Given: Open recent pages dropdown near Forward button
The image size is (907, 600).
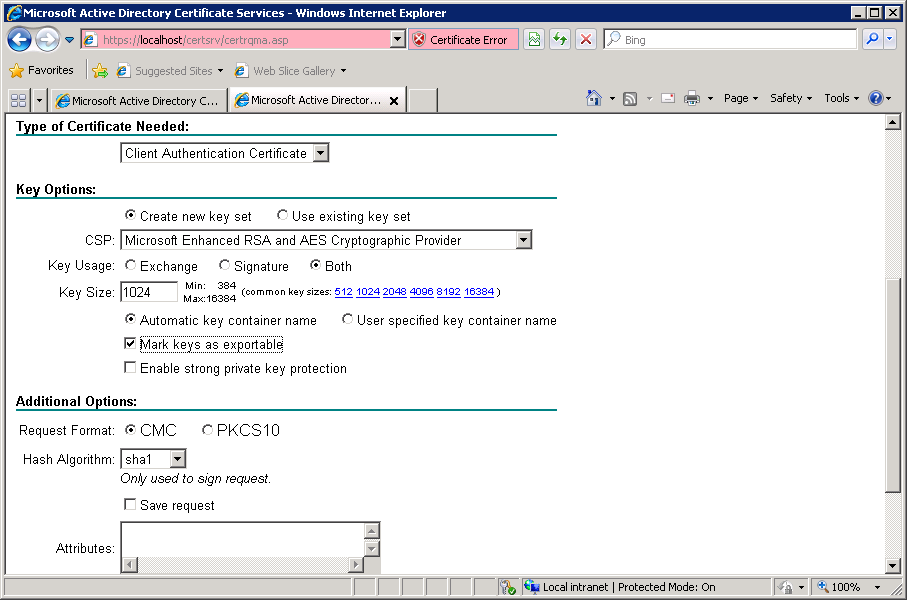Looking at the screenshot, I should (69, 40).
